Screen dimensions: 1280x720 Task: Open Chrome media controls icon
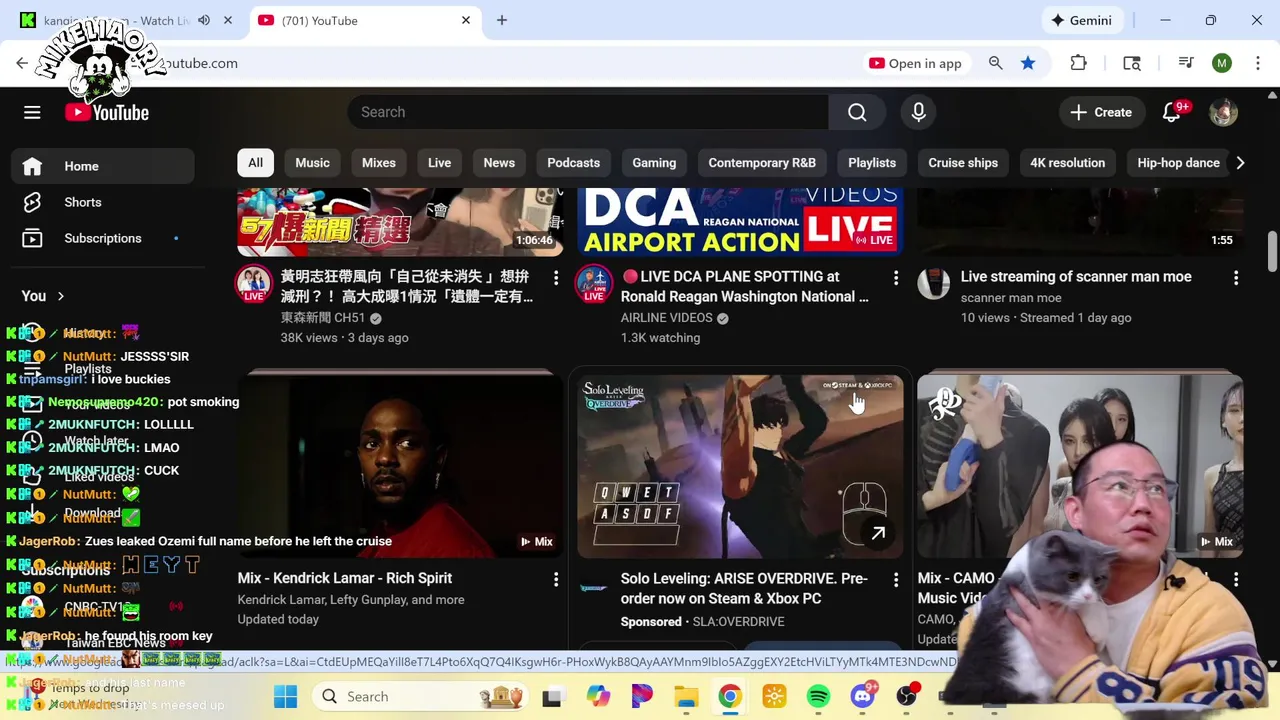[x=1186, y=63]
